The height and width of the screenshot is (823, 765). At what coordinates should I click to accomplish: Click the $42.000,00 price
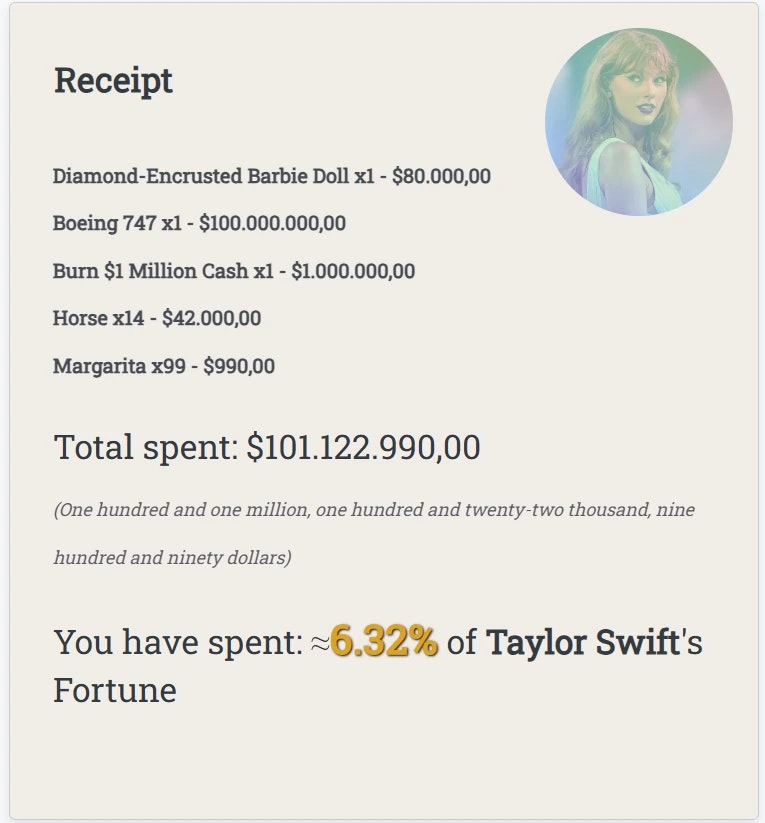[212, 319]
